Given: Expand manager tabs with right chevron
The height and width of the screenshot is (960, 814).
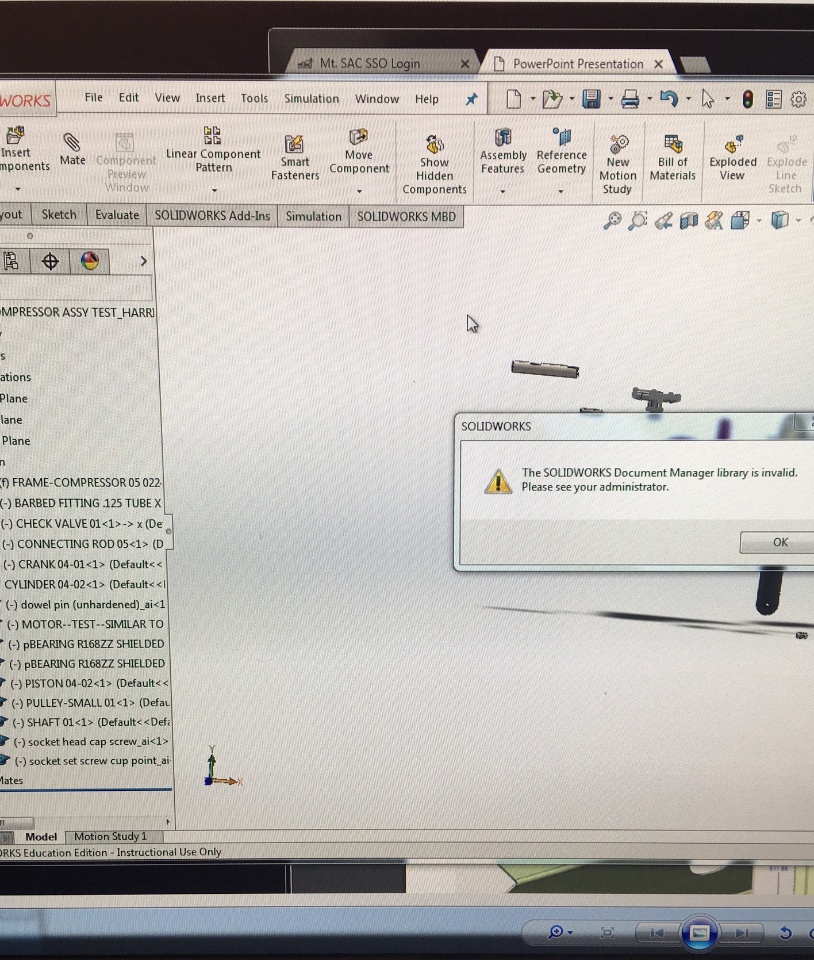Looking at the screenshot, I should tap(144, 261).
